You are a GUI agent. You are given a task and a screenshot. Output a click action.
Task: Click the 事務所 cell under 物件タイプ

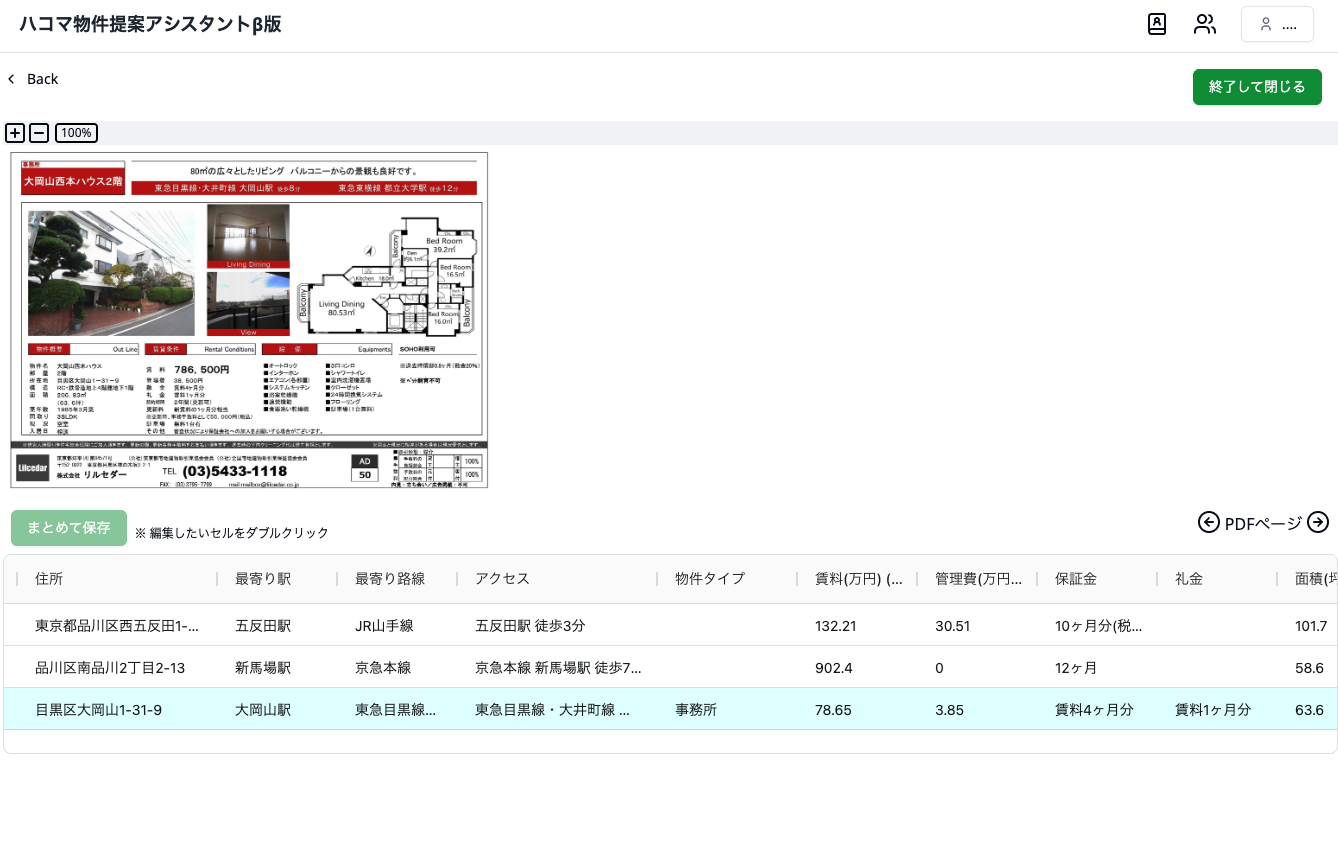coord(695,710)
